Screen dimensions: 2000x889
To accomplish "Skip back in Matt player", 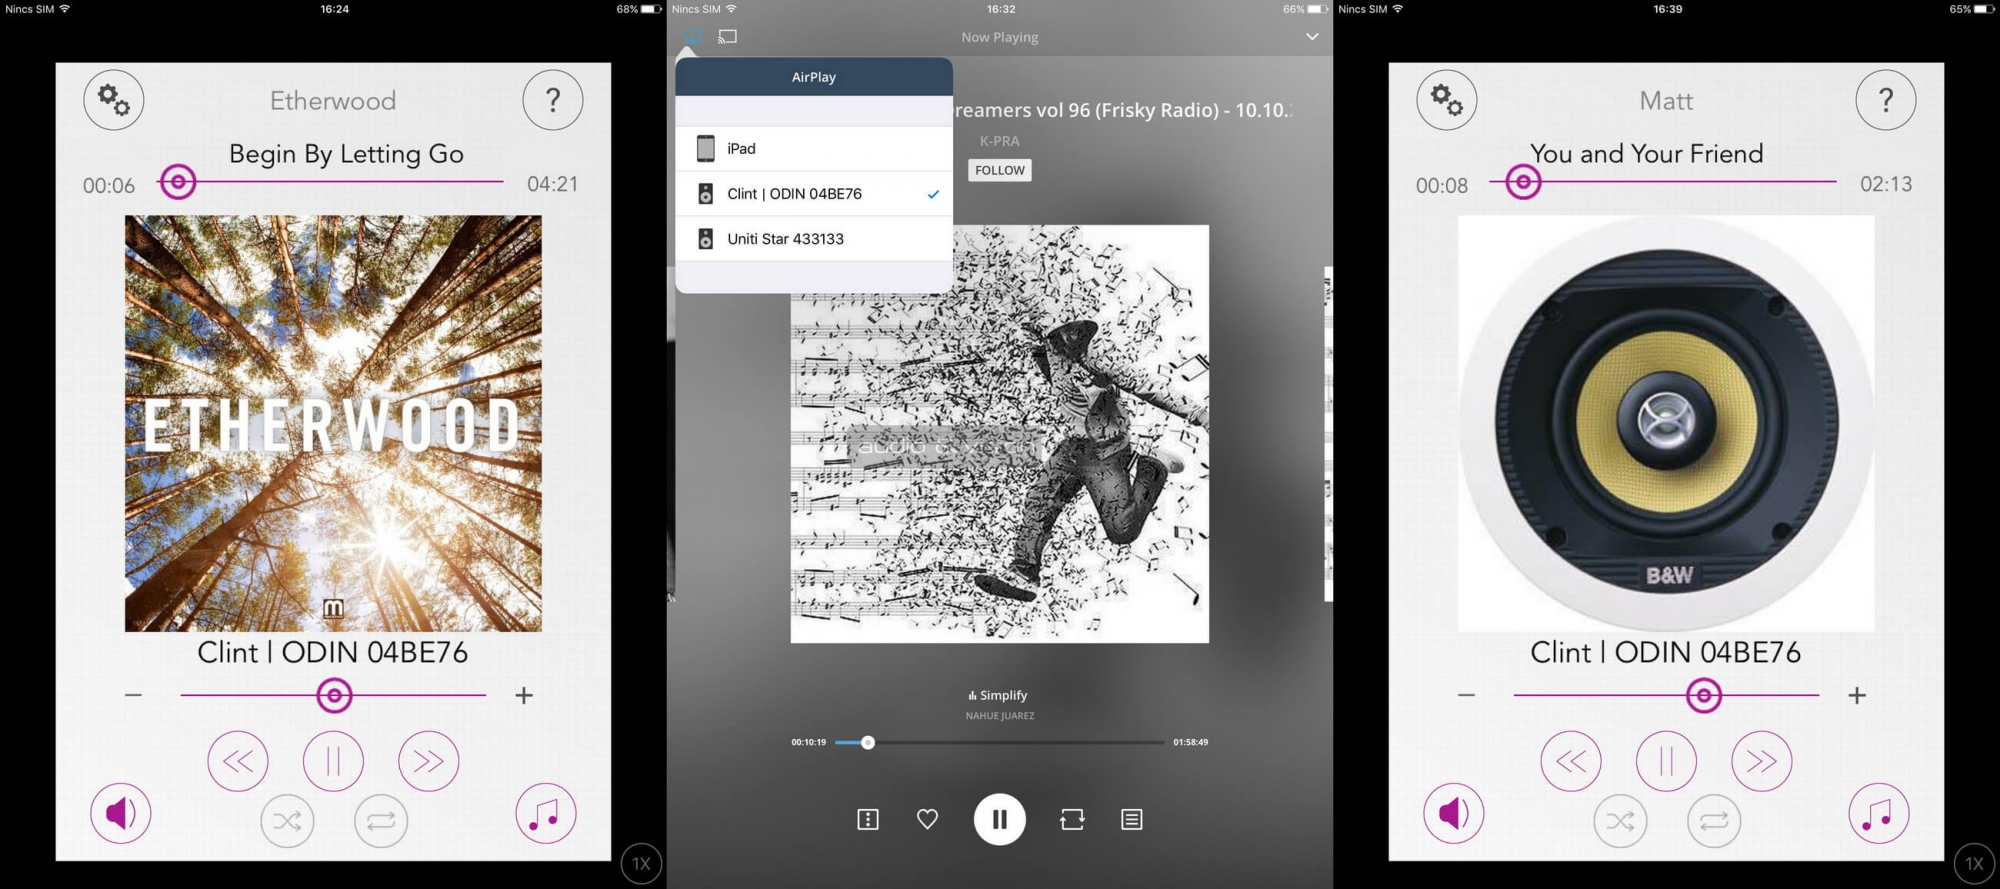I will click(x=1571, y=761).
